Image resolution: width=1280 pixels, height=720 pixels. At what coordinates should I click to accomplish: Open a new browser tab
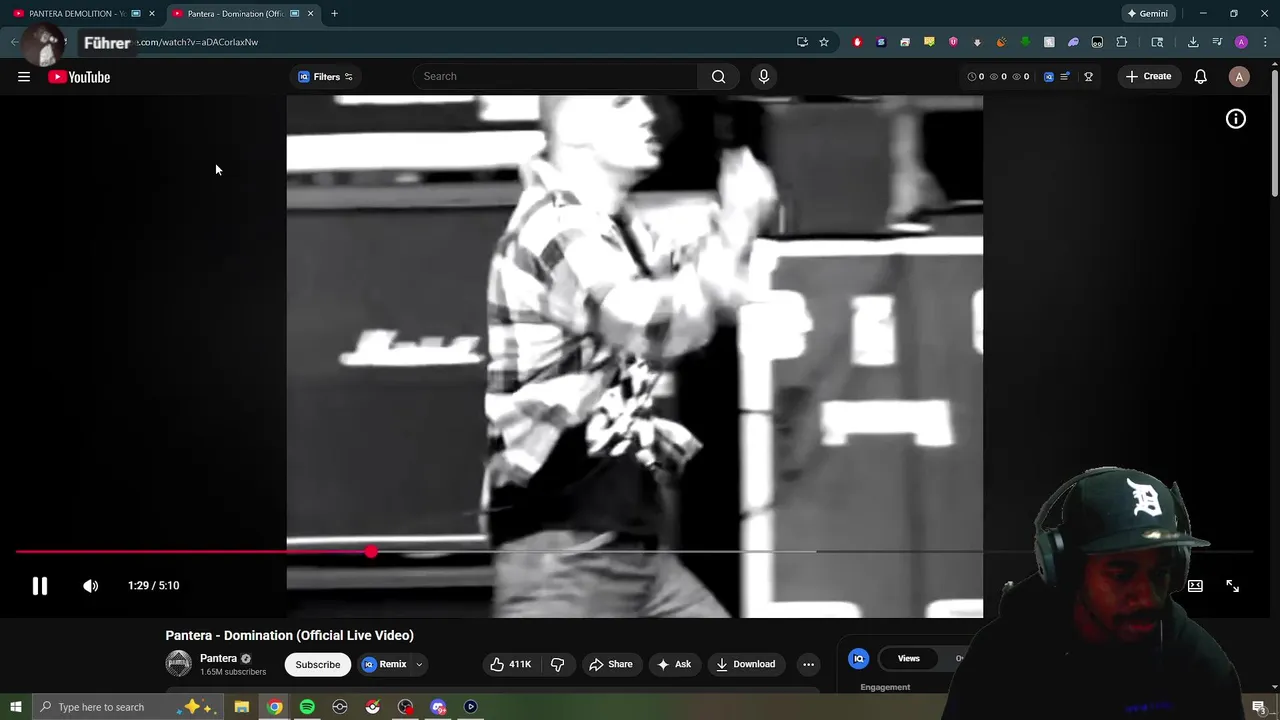334,14
